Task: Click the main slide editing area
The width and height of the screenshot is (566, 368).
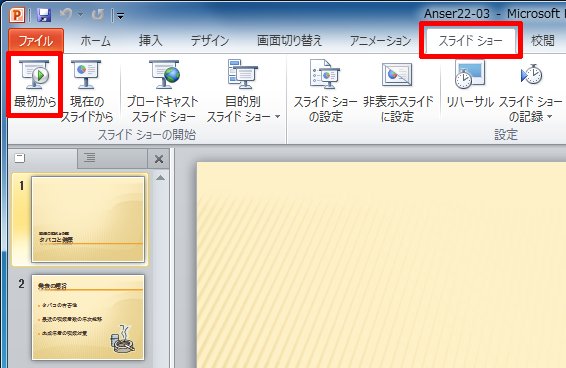Action: pos(381,265)
